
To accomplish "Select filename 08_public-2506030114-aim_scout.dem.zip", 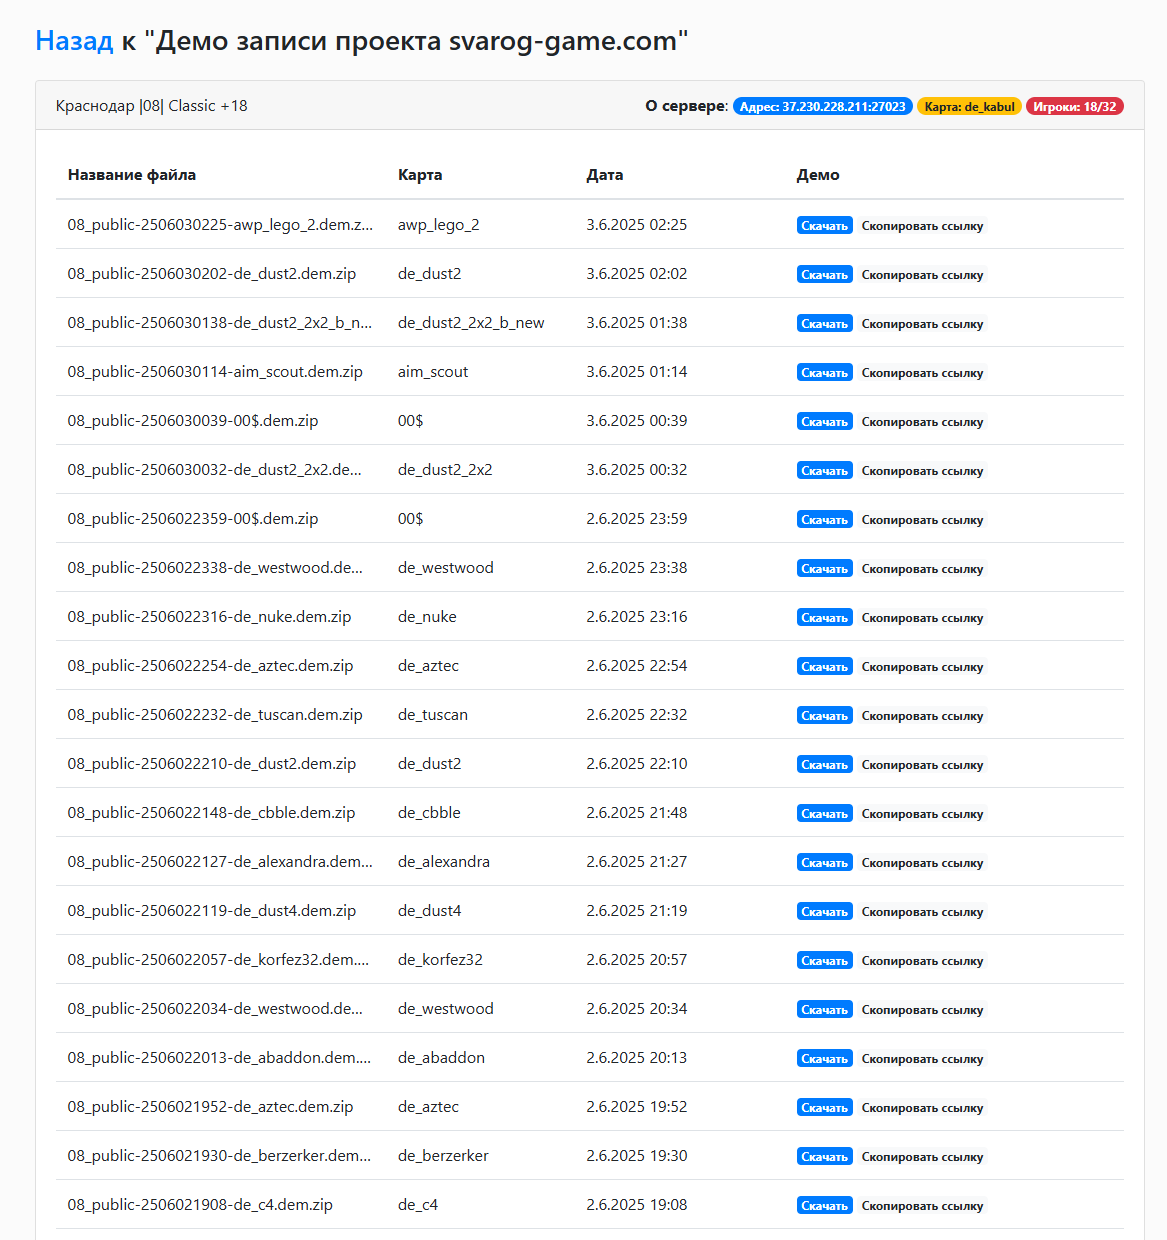I will [x=215, y=372].
